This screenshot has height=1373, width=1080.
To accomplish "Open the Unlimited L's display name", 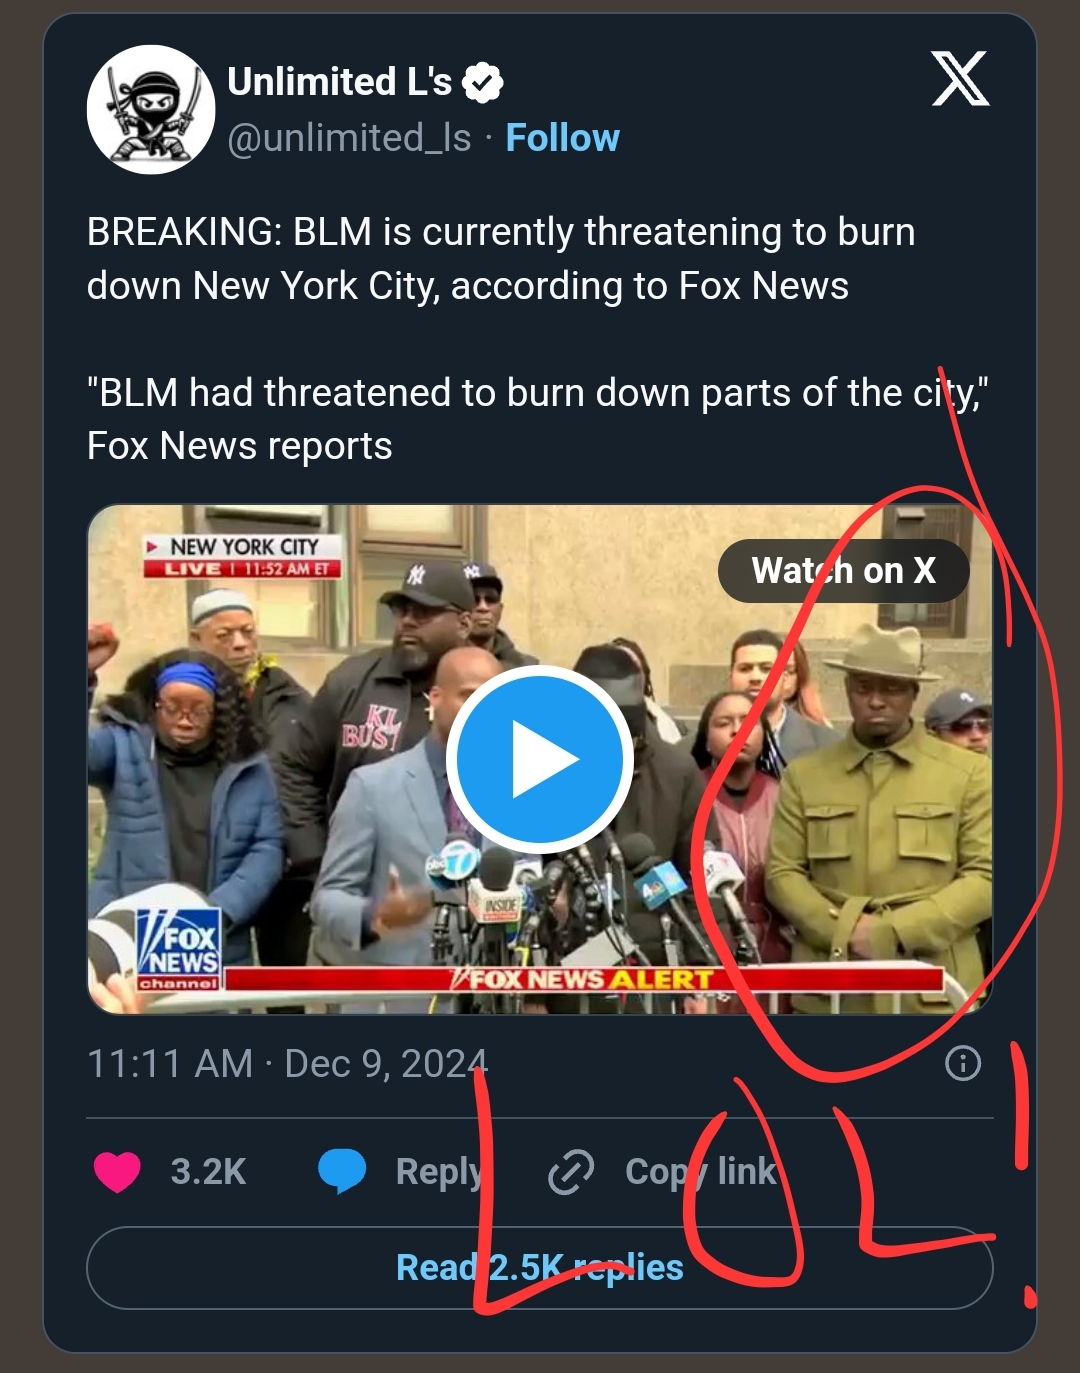I will point(339,82).
